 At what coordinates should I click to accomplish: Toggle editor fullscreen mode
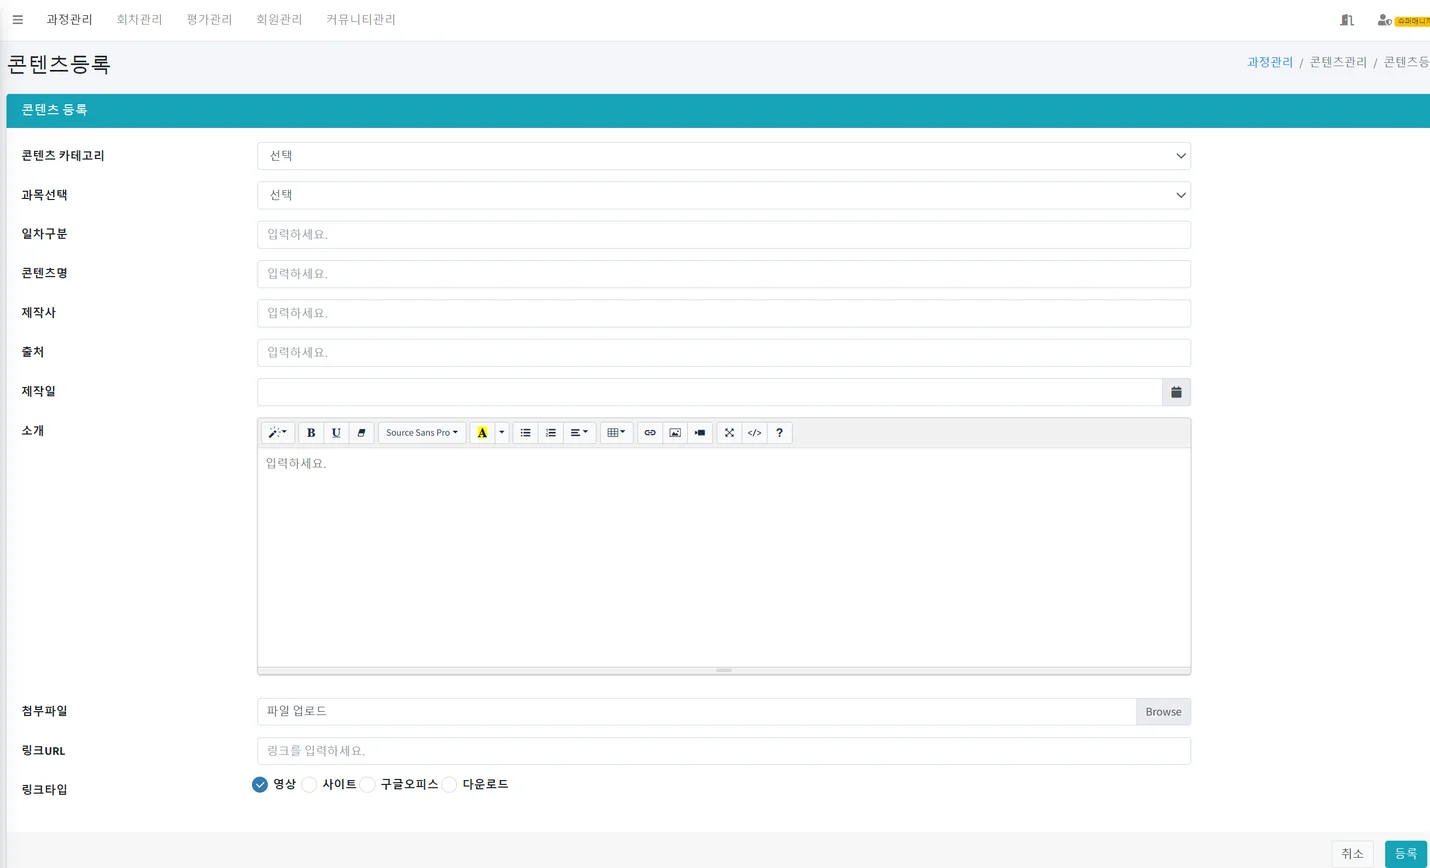click(x=729, y=433)
